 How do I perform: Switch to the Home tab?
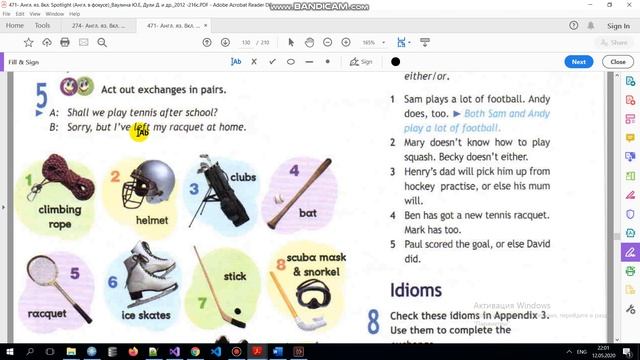tap(15, 25)
